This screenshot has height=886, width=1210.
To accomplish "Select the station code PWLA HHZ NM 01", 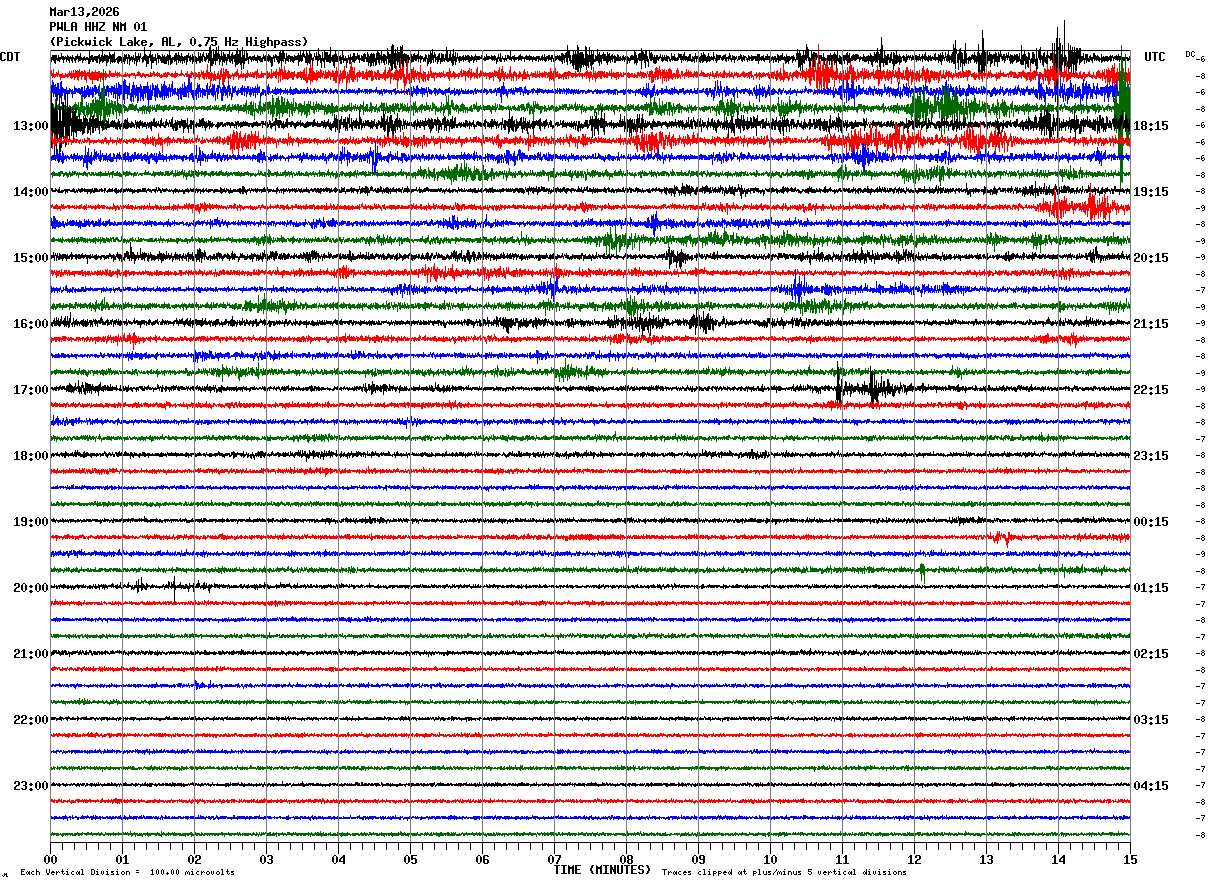I will pos(98,27).
